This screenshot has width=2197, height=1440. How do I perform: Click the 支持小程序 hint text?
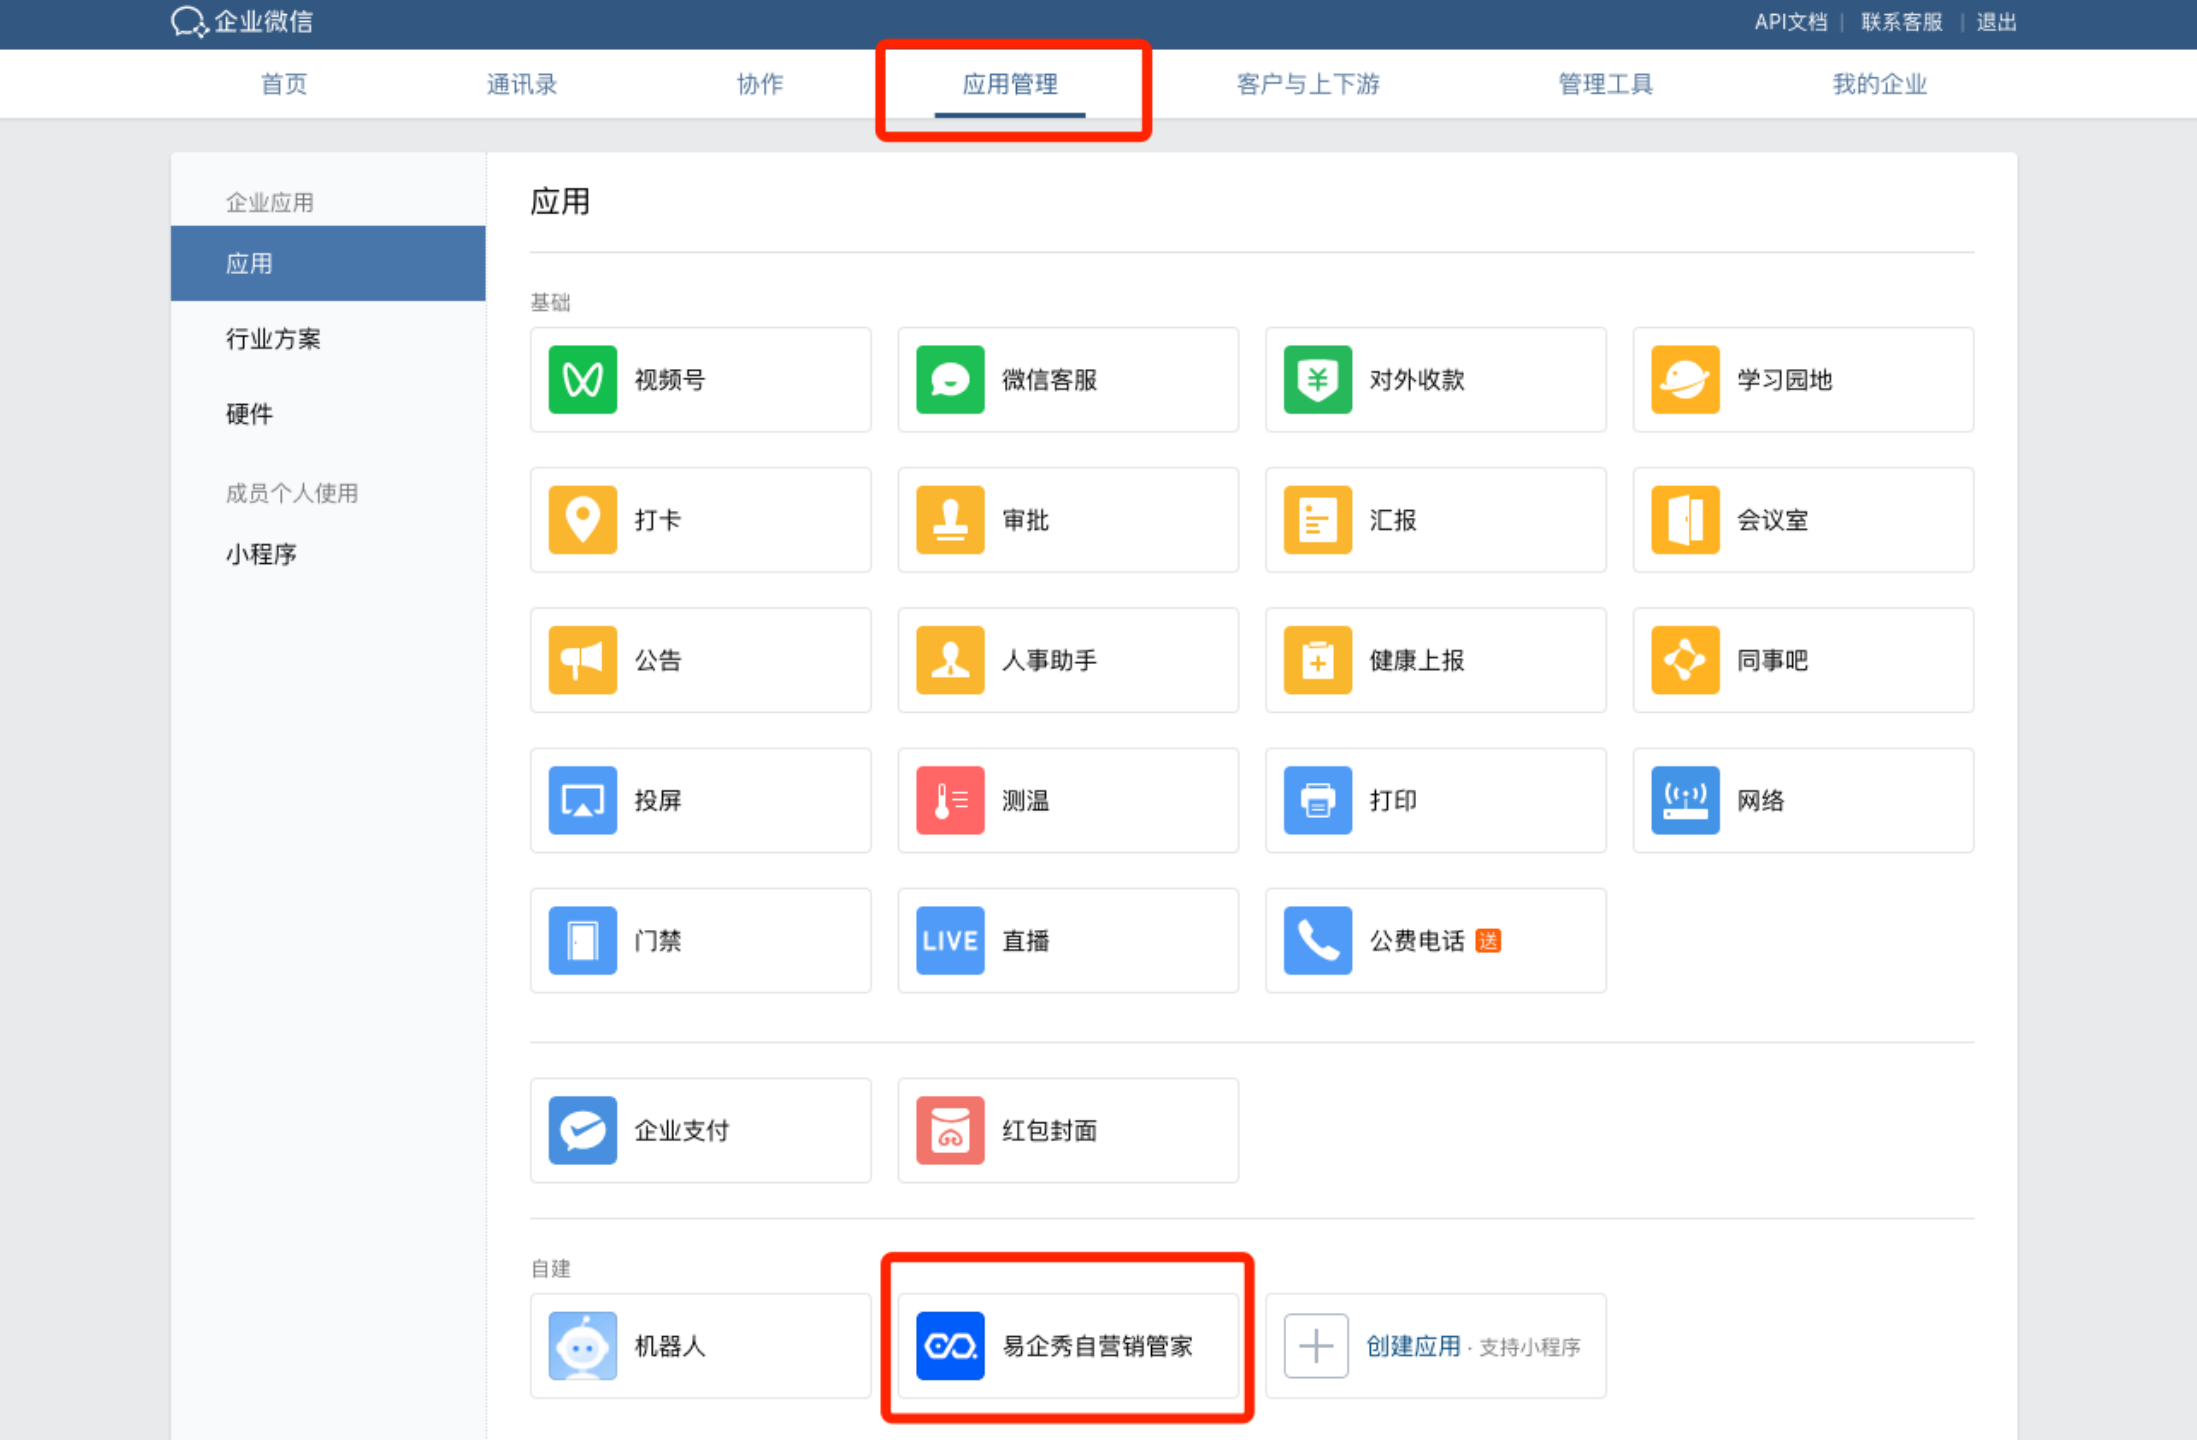pos(1530,1347)
